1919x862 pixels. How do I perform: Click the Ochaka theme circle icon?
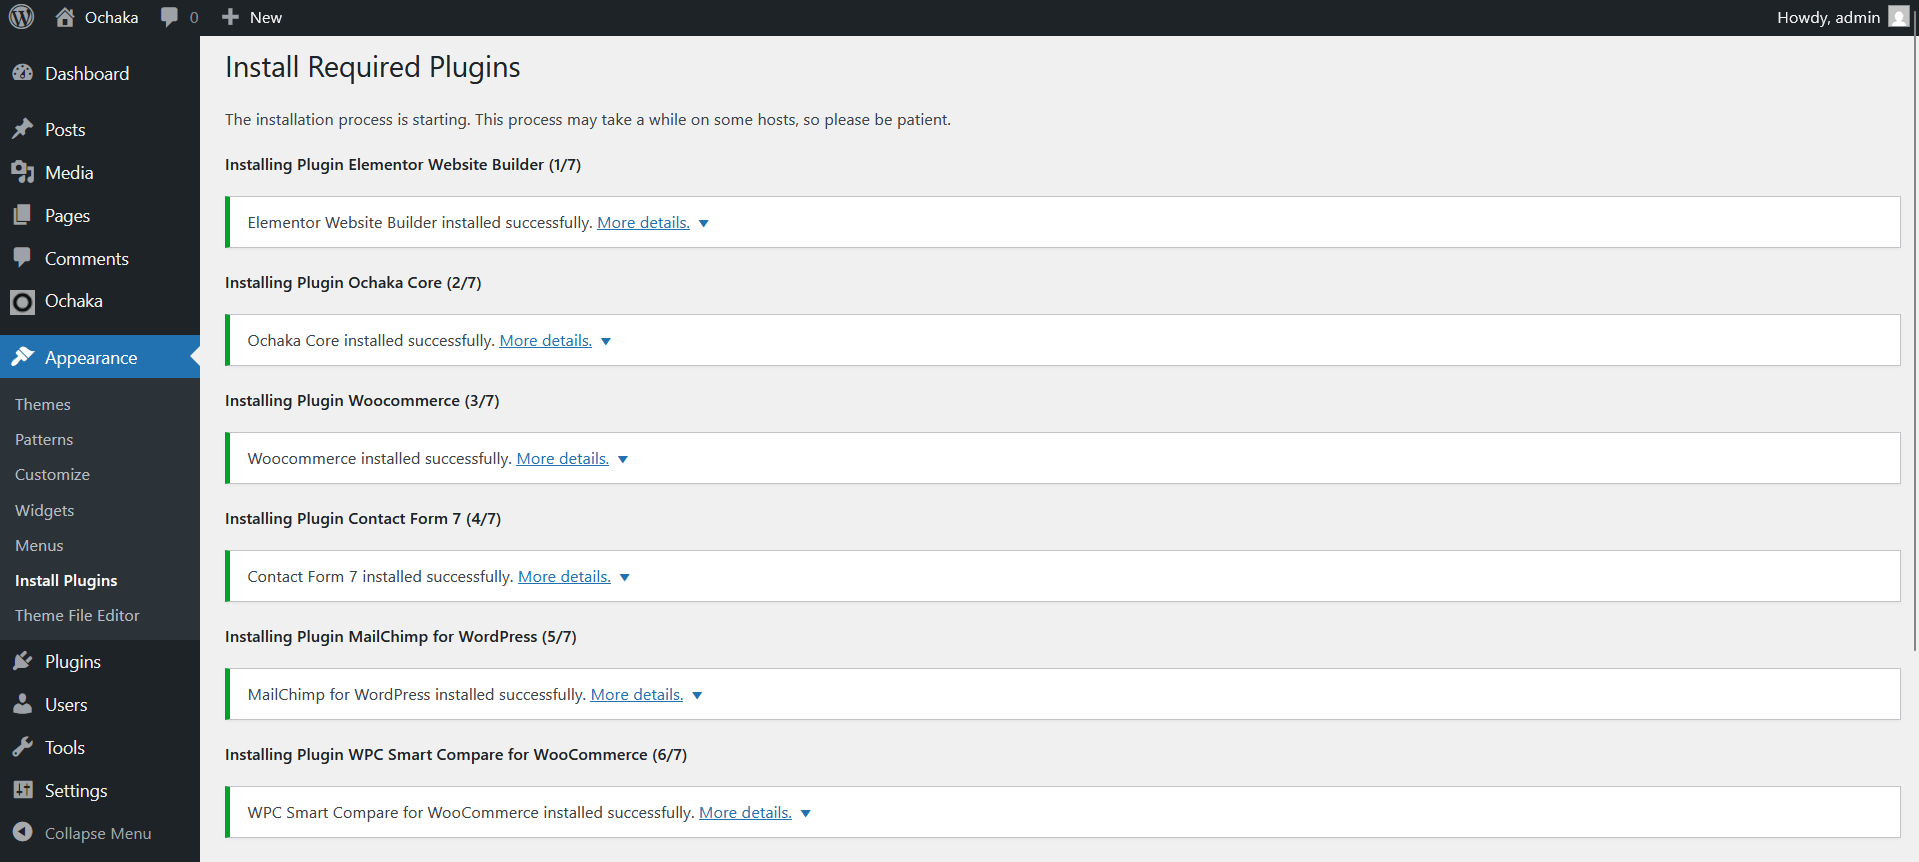click(x=23, y=301)
